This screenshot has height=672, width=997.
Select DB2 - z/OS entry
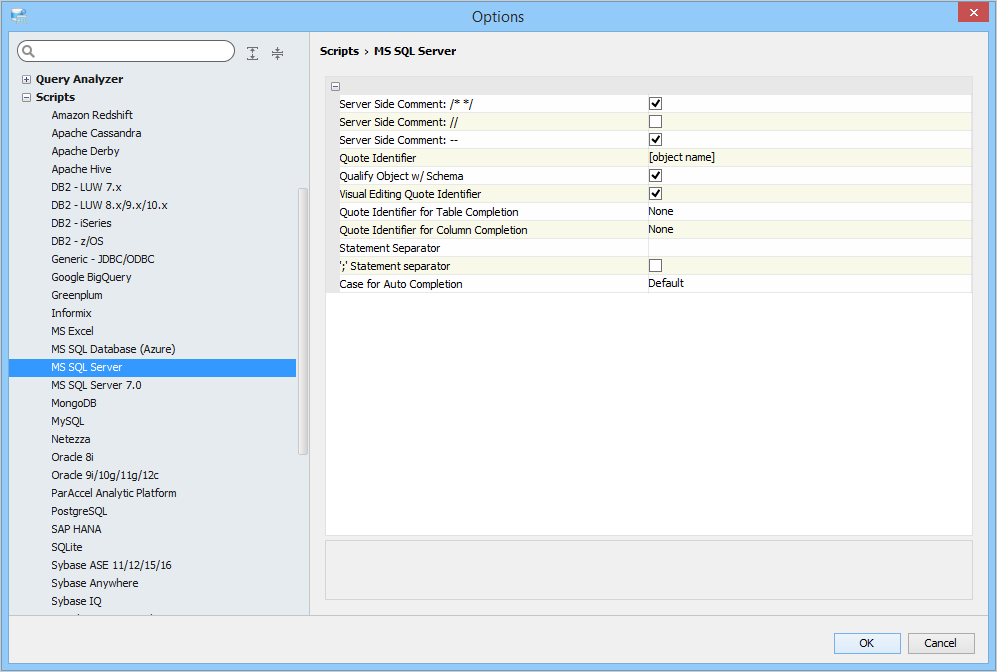[78, 241]
